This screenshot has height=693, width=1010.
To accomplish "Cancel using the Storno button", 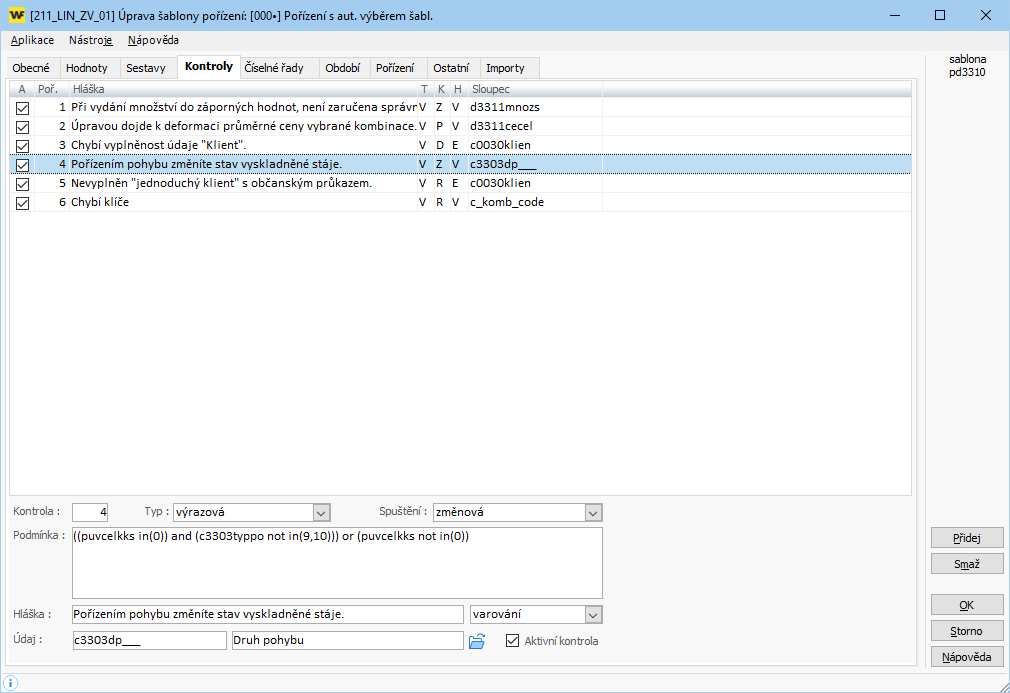I will pyautogui.click(x=966, y=631).
